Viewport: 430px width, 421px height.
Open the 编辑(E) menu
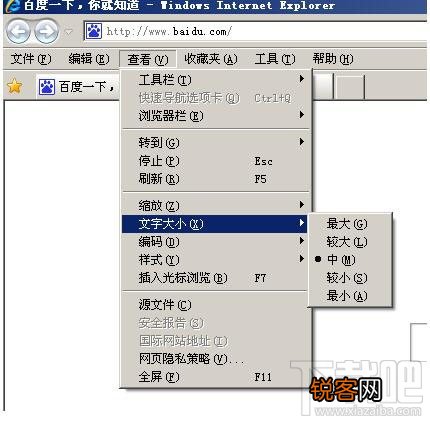coord(89,59)
